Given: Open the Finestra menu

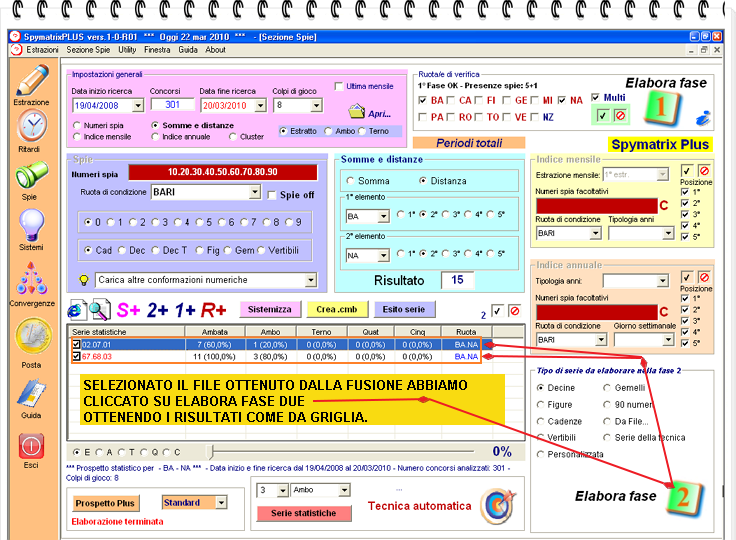Looking at the screenshot, I should pyautogui.click(x=157, y=50).
